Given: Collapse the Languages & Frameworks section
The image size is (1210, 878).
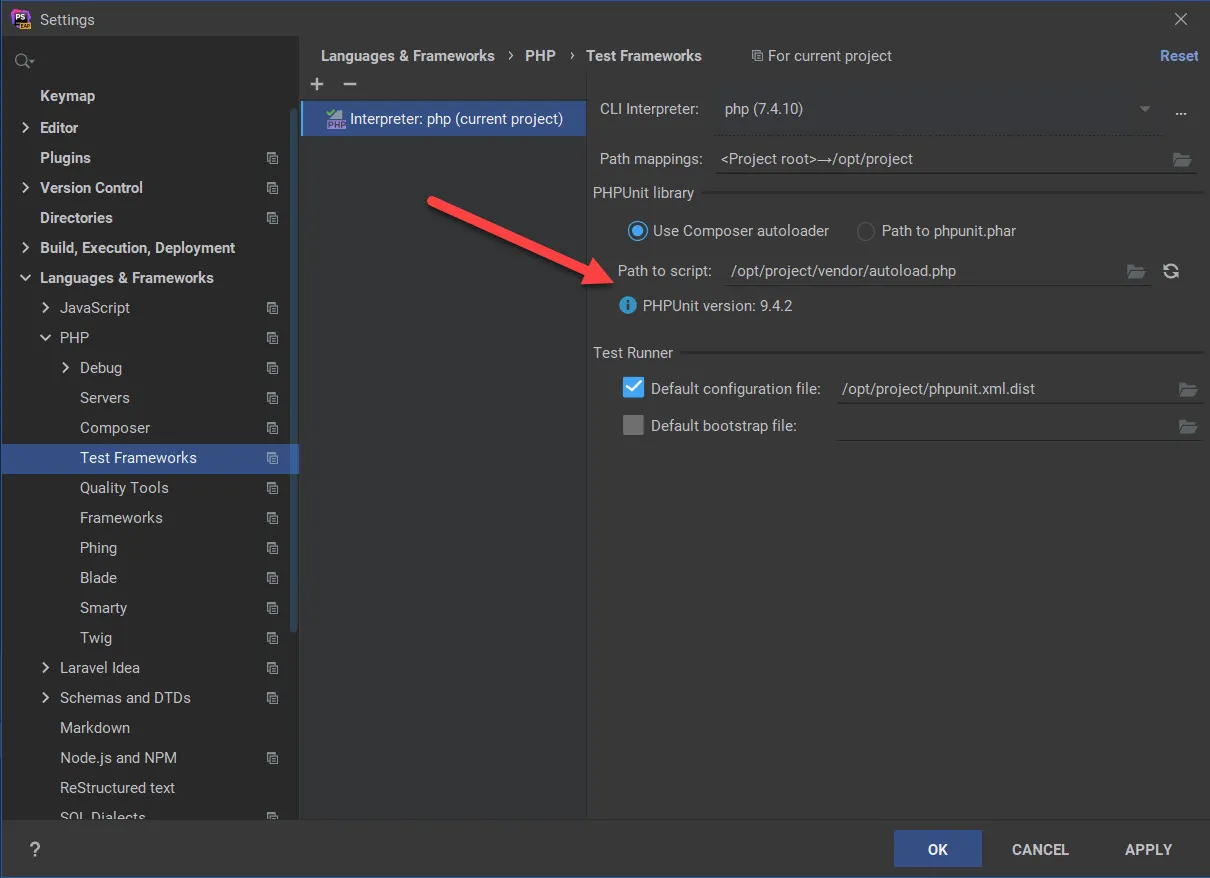Looking at the screenshot, I should [25, 278].
